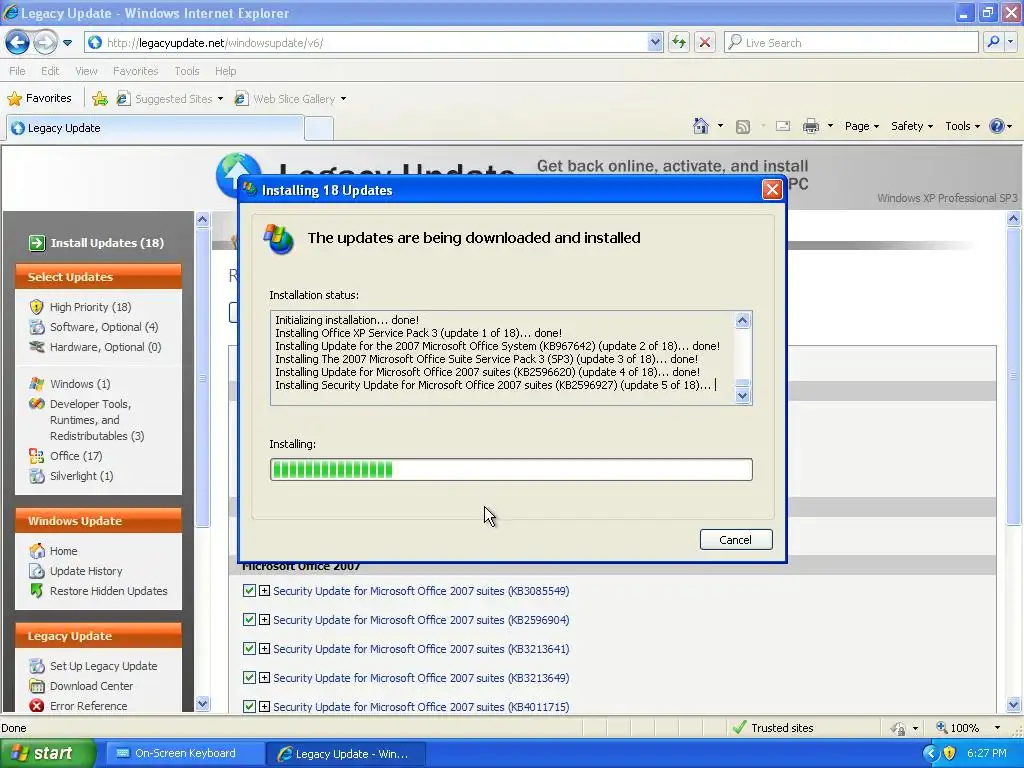Click the Hardware, Optional icon

coord(37,347)
